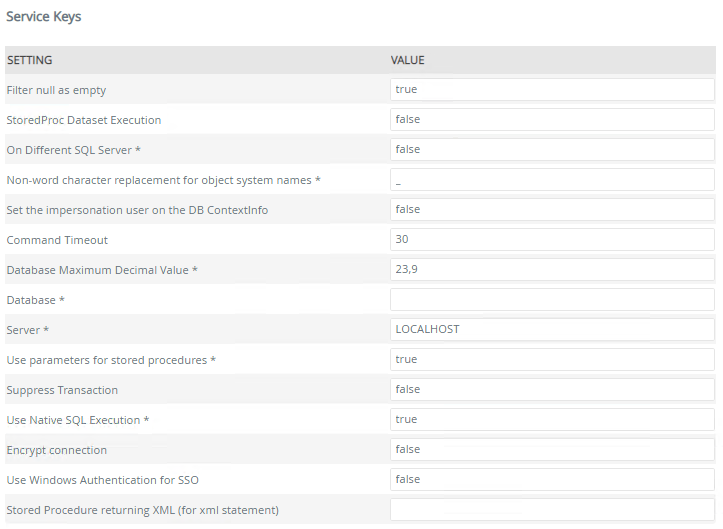Click the Non-word character replacement value field
Screen dimensions: 723x529
click(552, 180)
